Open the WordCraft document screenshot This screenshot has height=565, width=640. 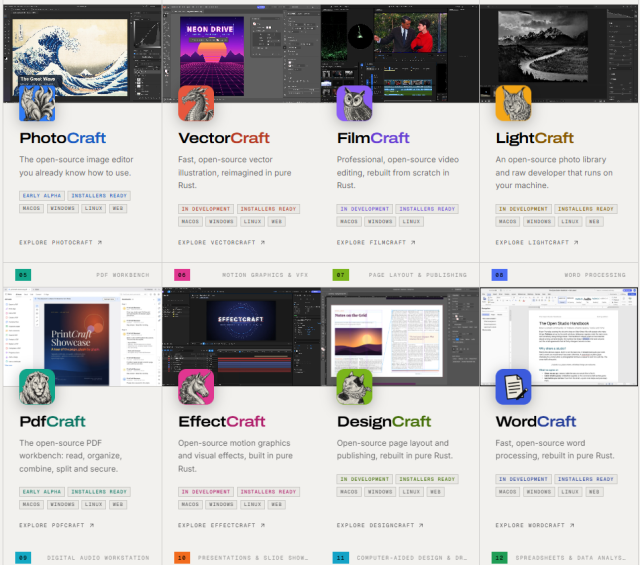tap(559, 337)
